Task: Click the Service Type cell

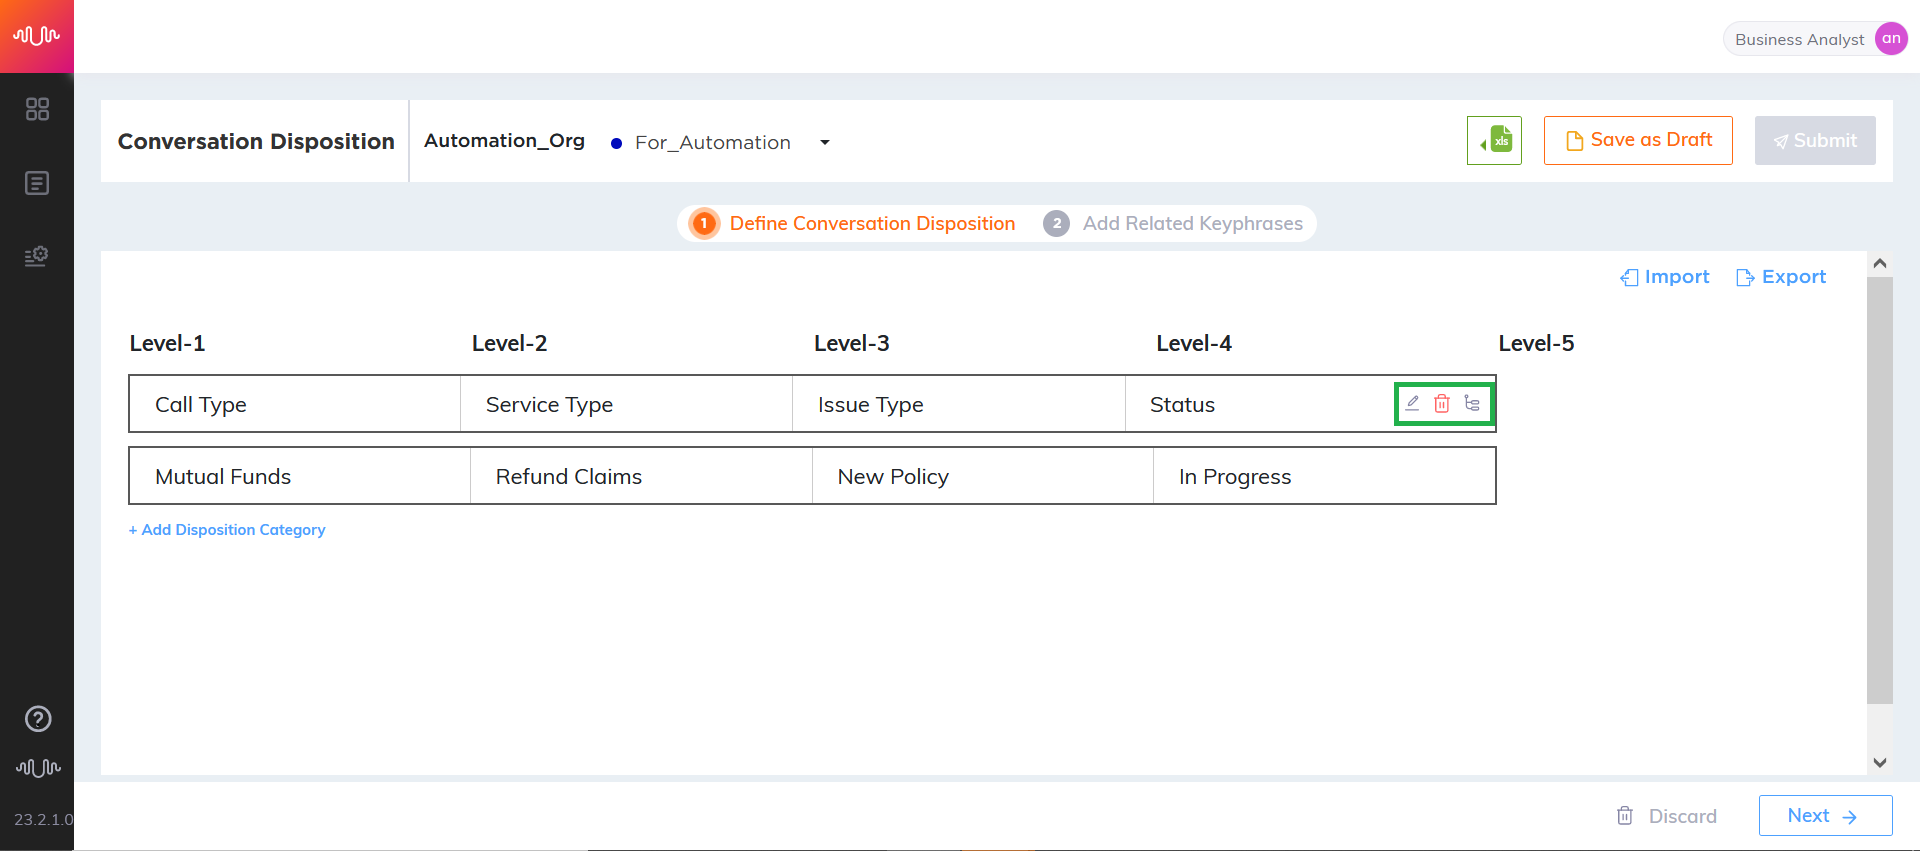Action: point(626,404)
